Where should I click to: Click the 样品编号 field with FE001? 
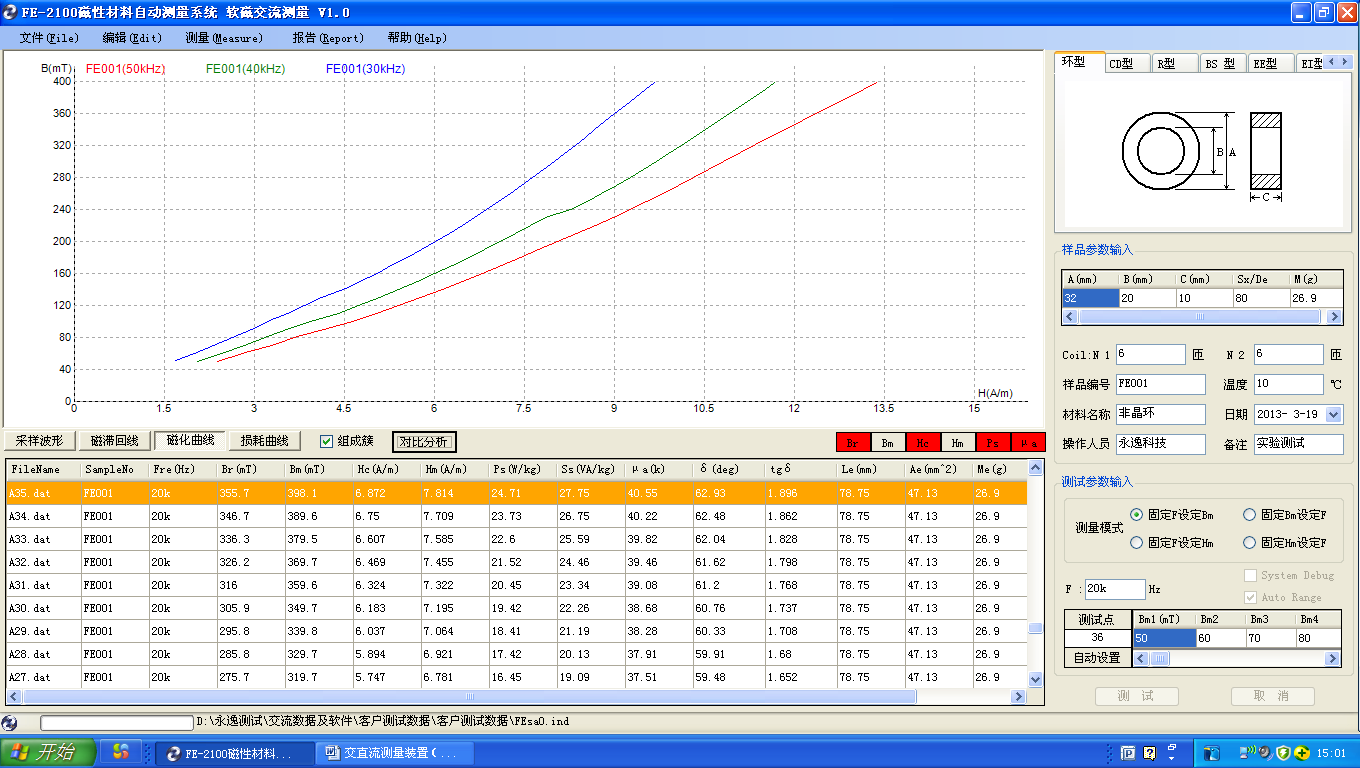click(1161, 384)
